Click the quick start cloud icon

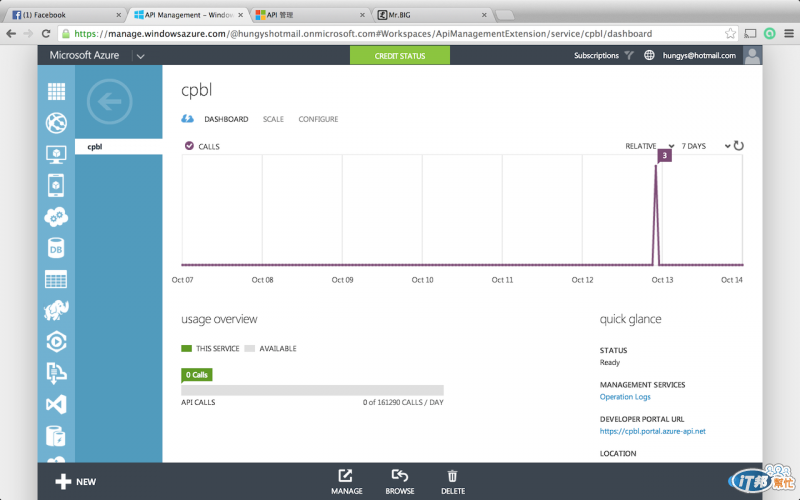tap(187, 119)
